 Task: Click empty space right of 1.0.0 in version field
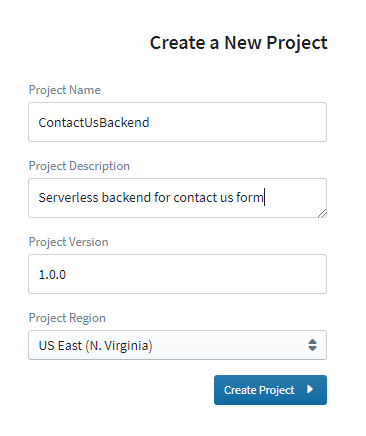click(x=196, y=274)
